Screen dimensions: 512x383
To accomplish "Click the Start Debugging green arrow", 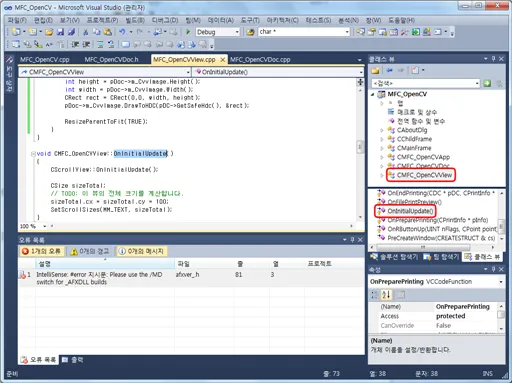I will tap(188, 32).
